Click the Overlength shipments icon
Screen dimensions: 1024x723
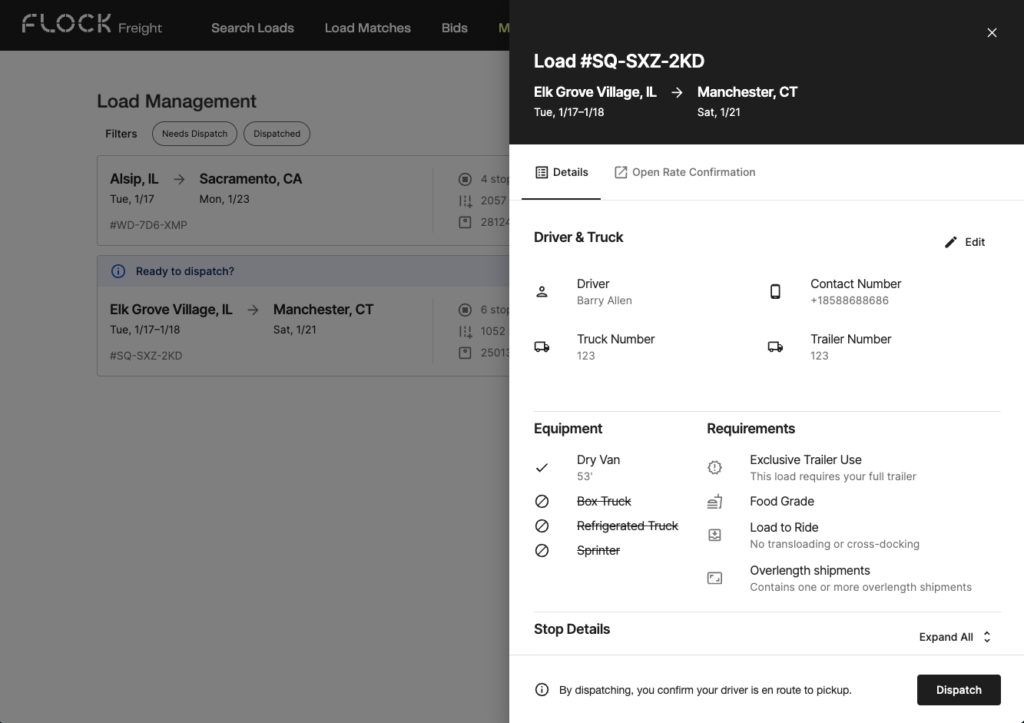point(715,578)
